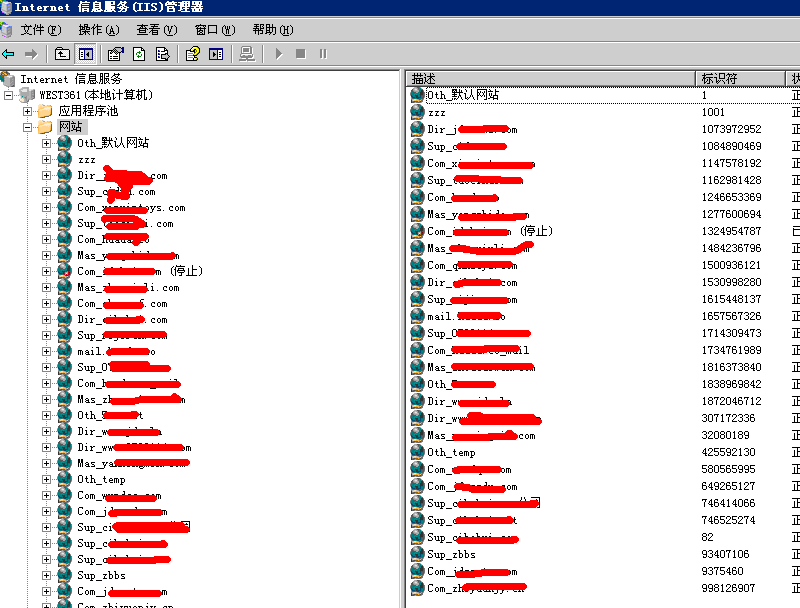Click the IIS Manager title bar icon
This screenshot has width=800, height=608.
(6, 7)
